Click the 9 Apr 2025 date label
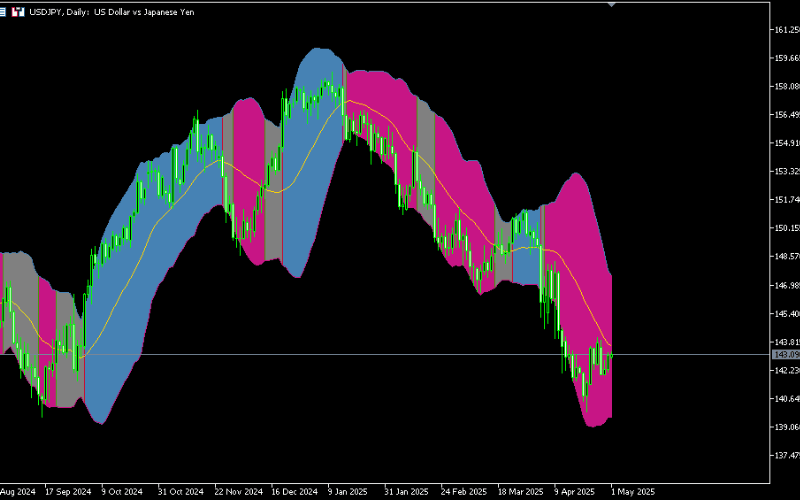 tap(574, 492)
